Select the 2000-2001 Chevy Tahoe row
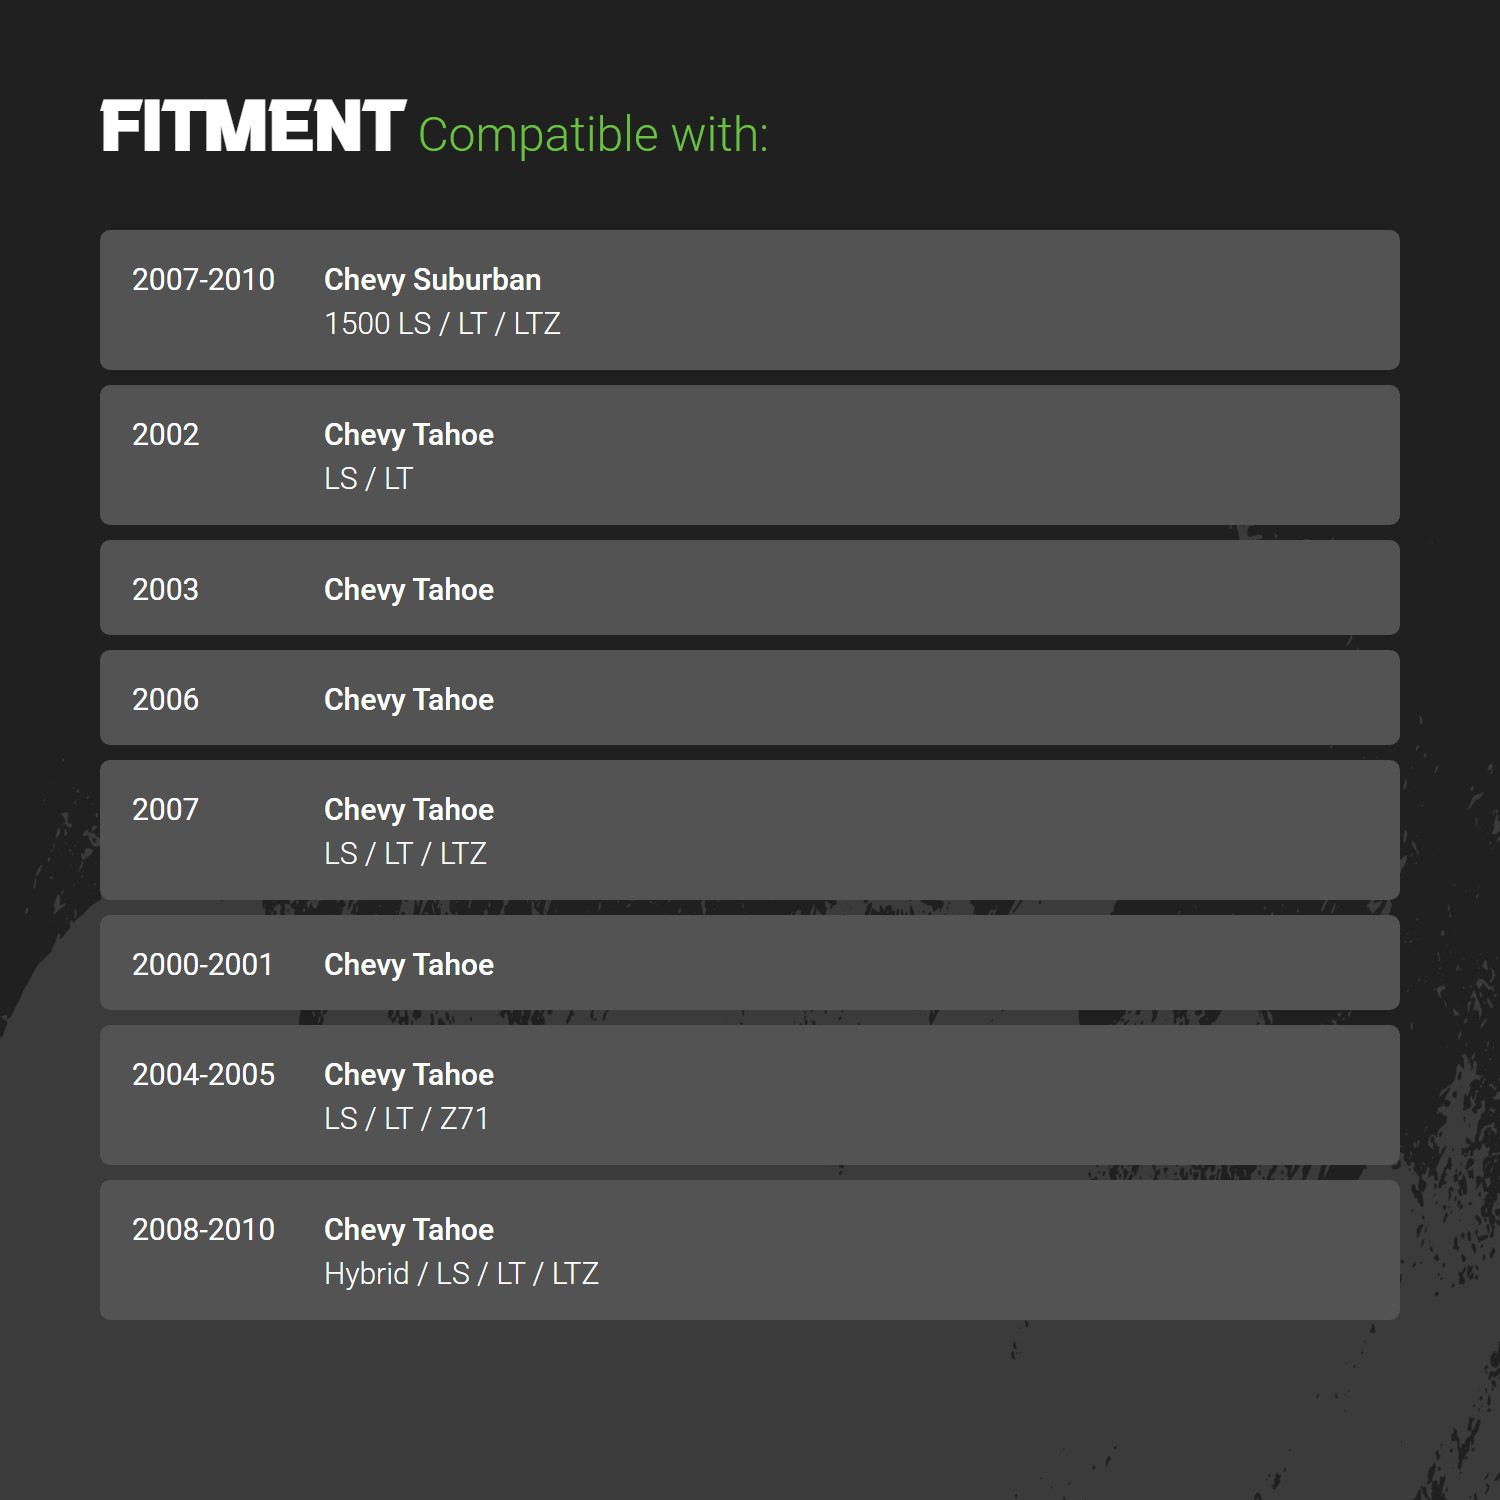1500x1500 pixels. pos(750,963)
